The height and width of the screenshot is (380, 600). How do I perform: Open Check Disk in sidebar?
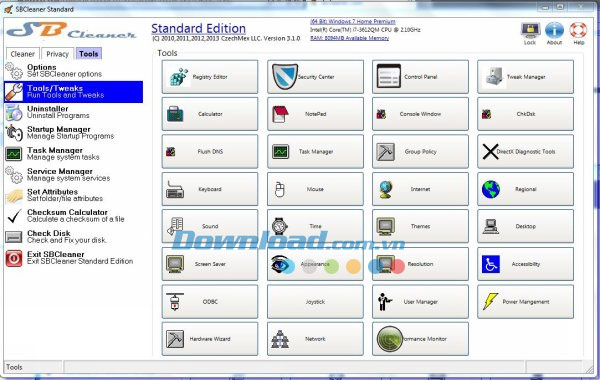73,237
